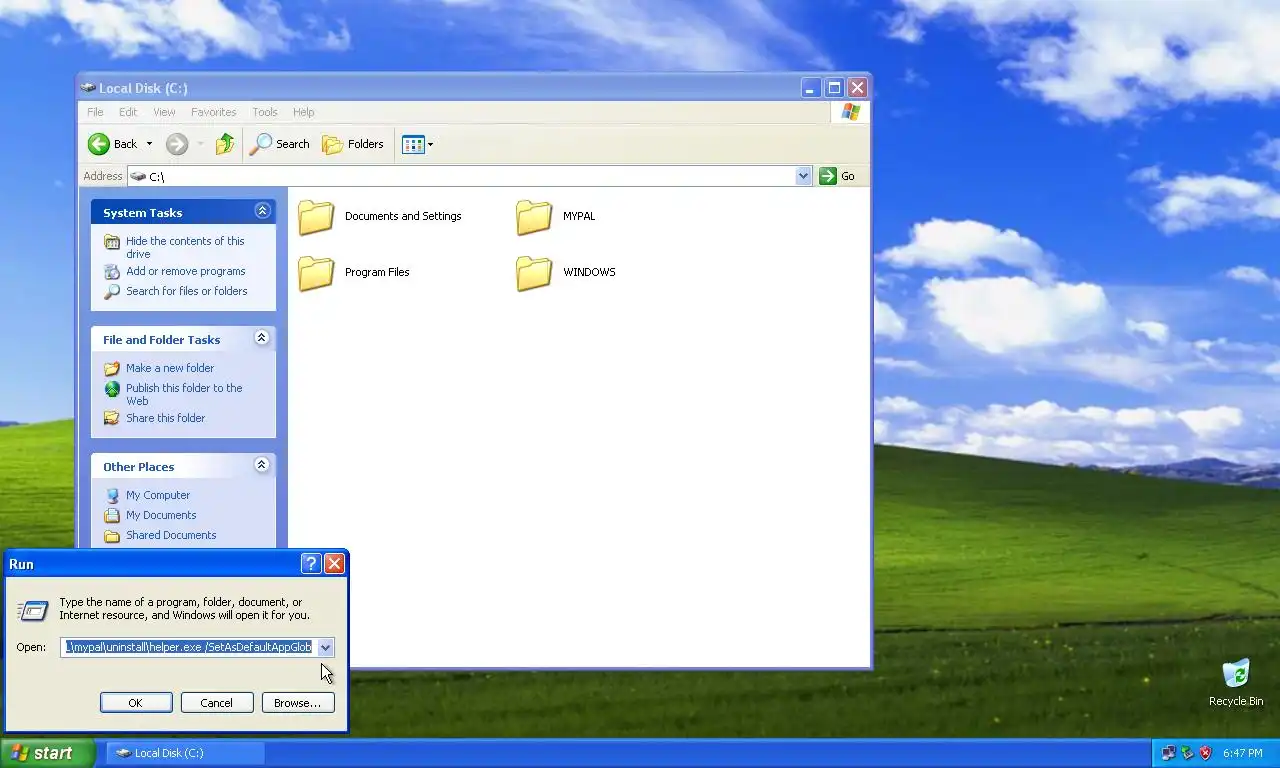Open the File menu
The image size is (1280, 768).
click(x=95, y=112)
